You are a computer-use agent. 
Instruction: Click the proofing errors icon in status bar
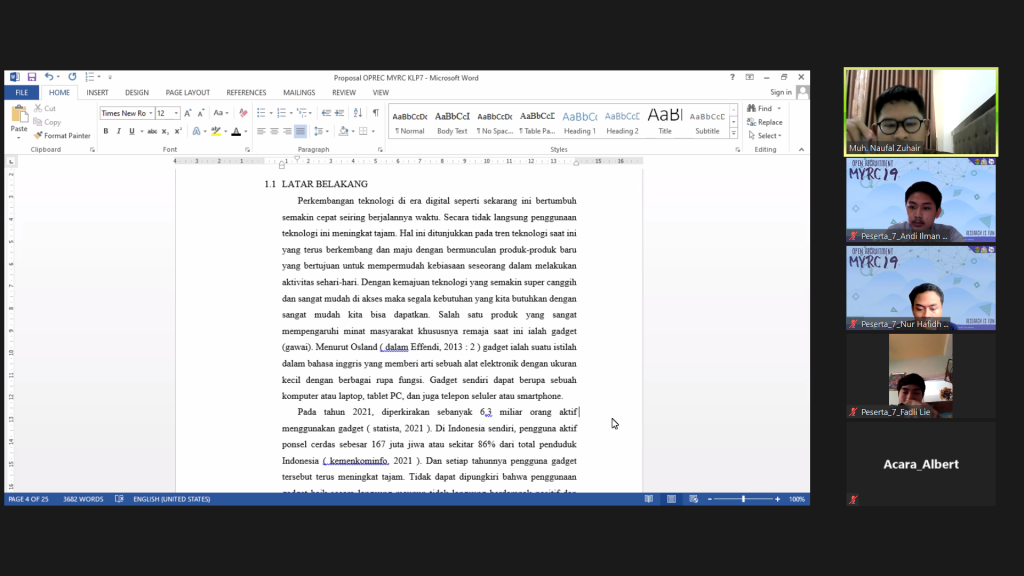click(x=119, y=499)
